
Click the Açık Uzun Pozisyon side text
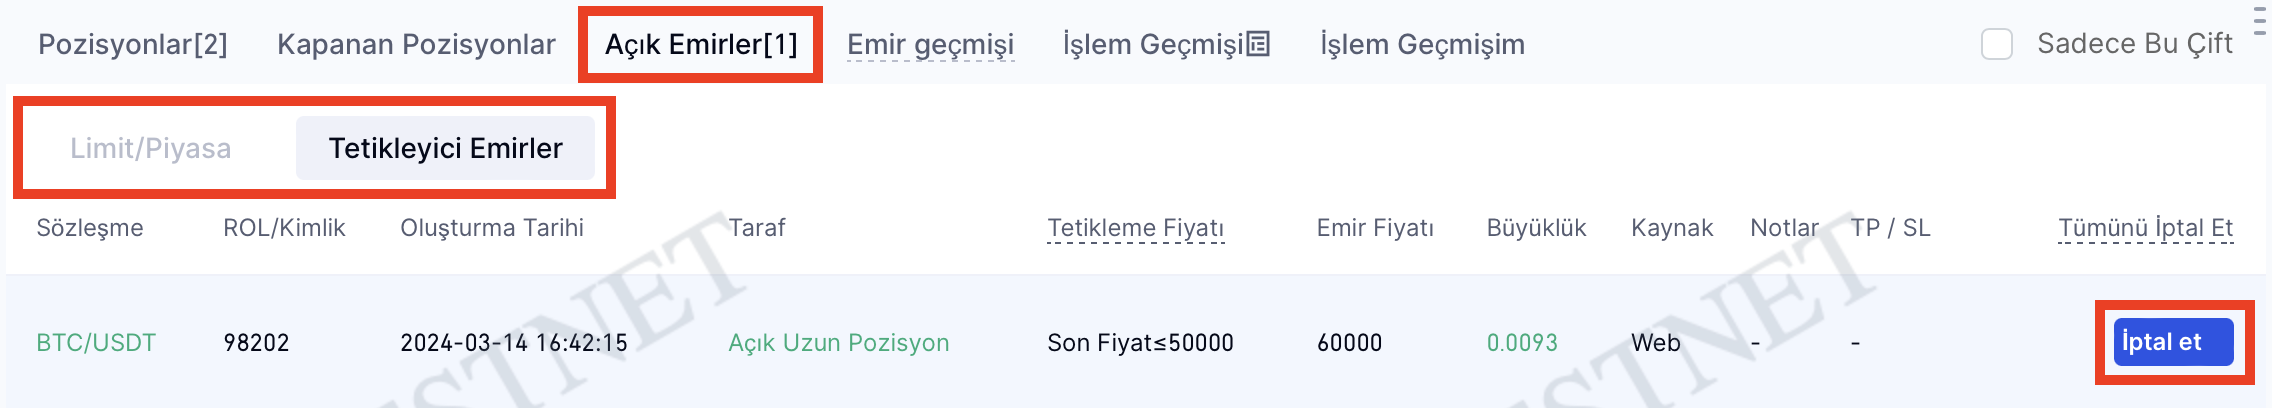tap(838, 343)
